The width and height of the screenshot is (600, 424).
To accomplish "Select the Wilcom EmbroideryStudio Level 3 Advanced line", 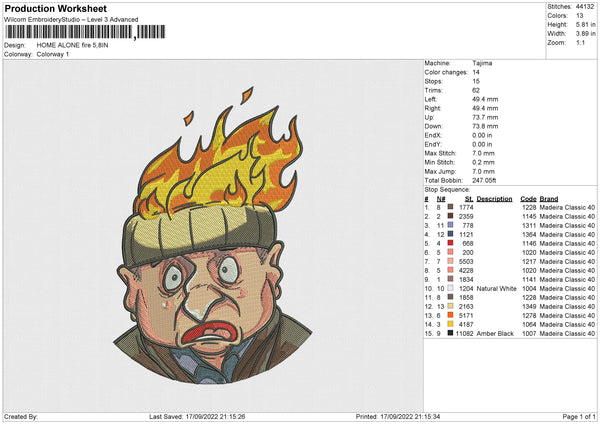I will 71,20.
